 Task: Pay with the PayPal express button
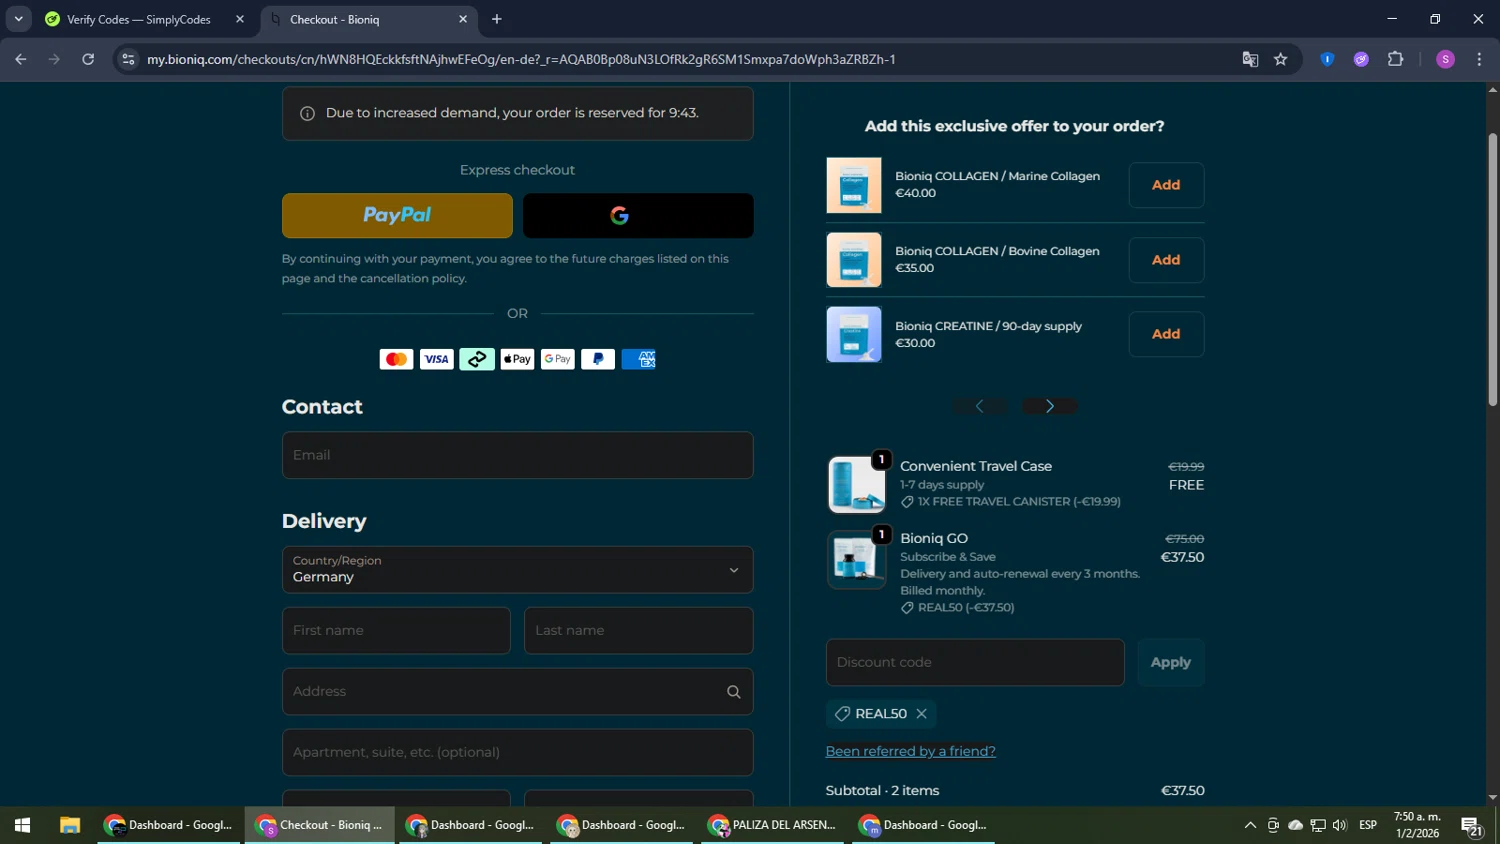(x=397, y=215)
